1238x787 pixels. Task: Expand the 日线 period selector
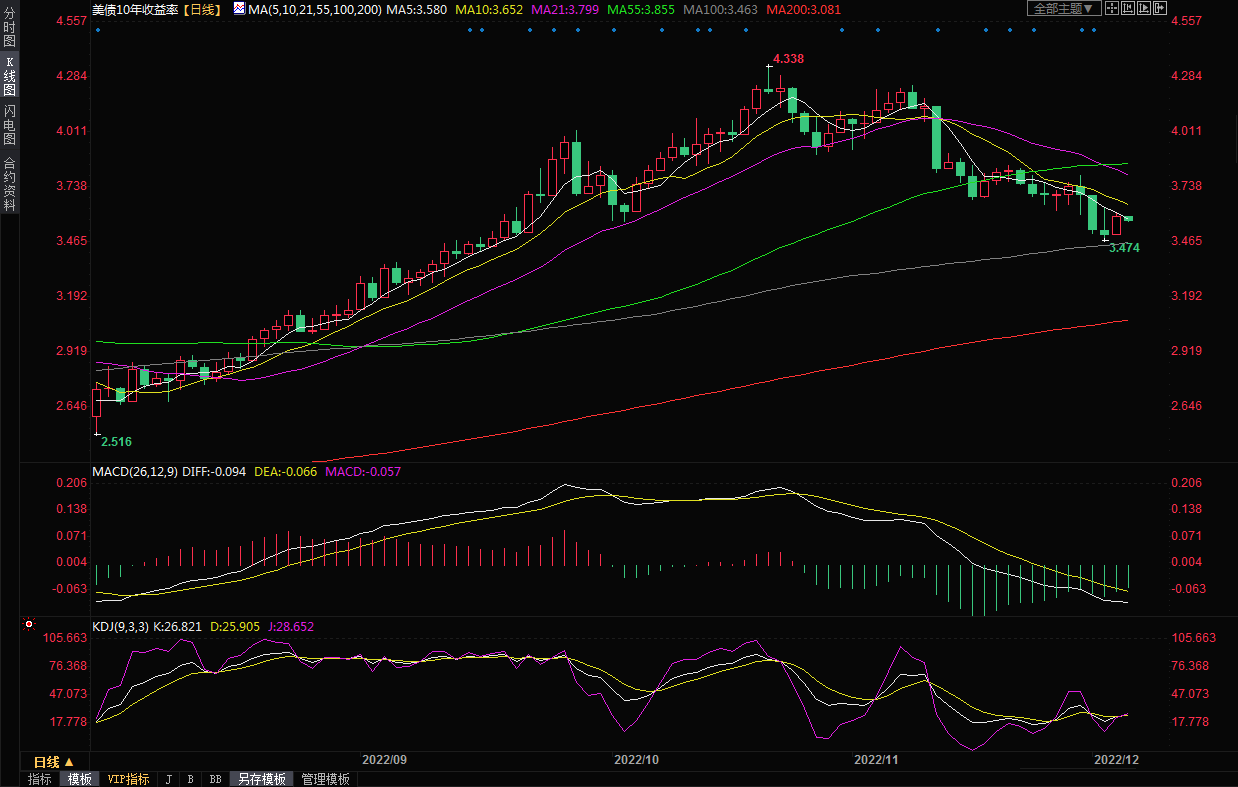click(x=54, y=762)
